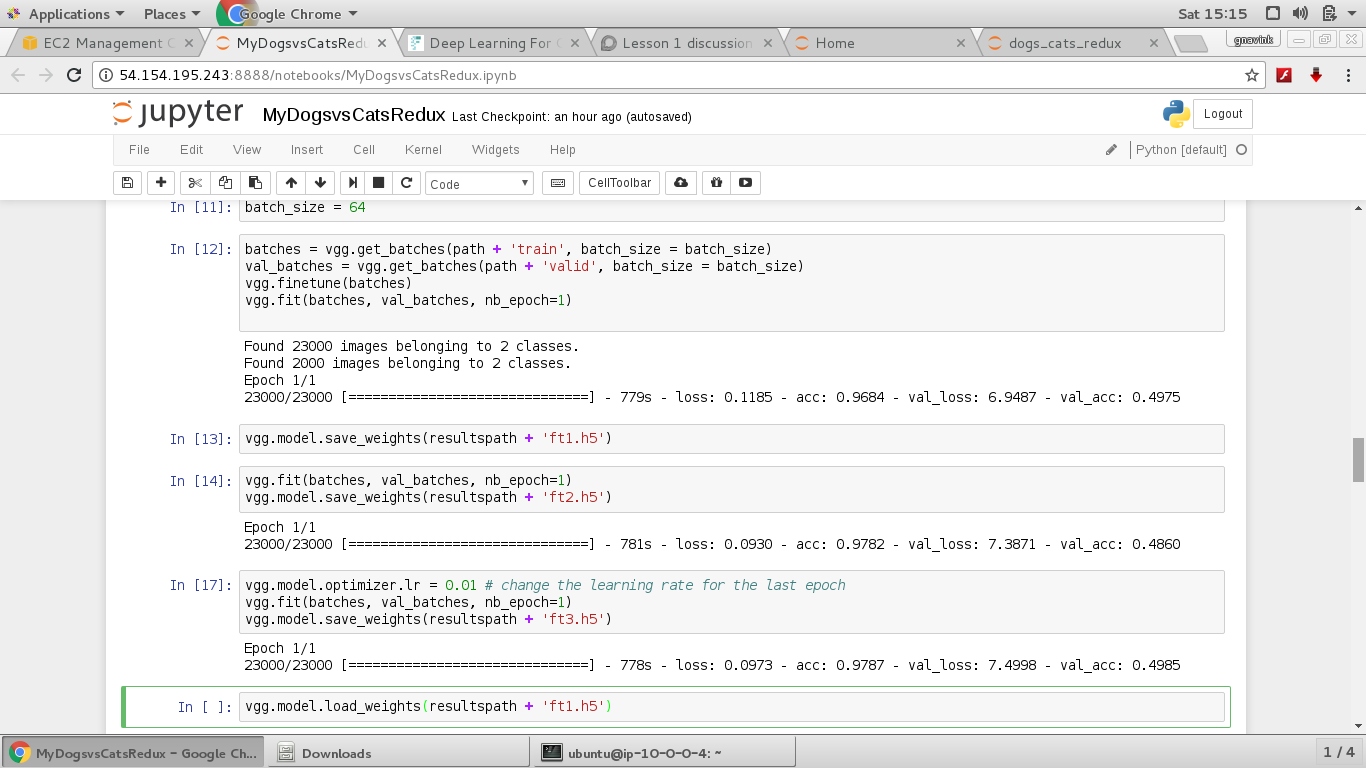Bookmark this page with star icon

[1251, 75]
